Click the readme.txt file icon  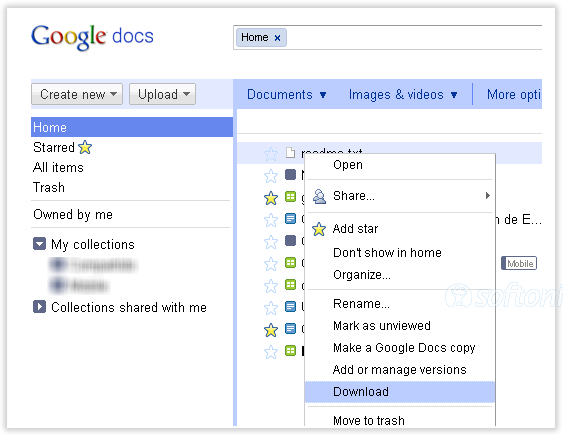[x=290, y=153]
